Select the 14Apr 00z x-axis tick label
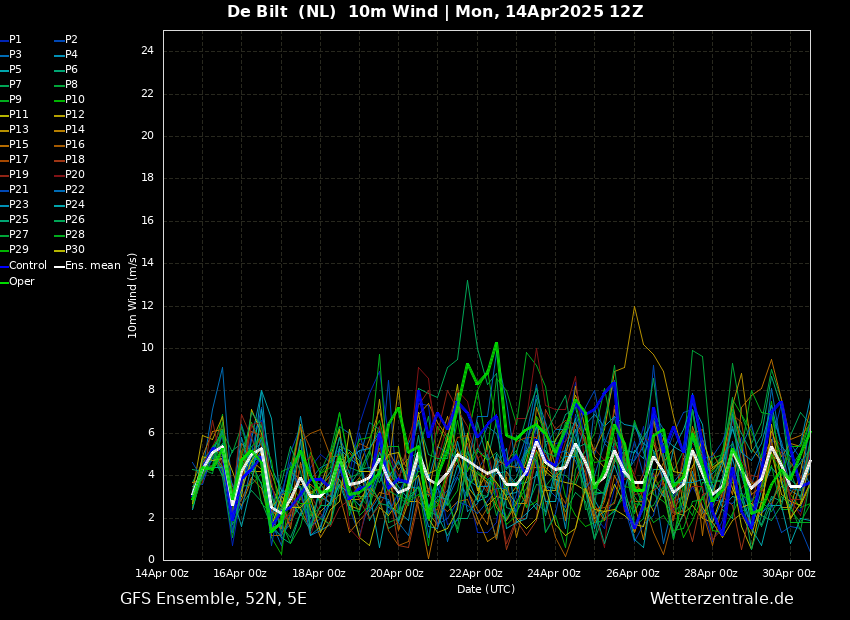Screen dimensions: 850x620 pyautogui.click(x=163, y=574)
